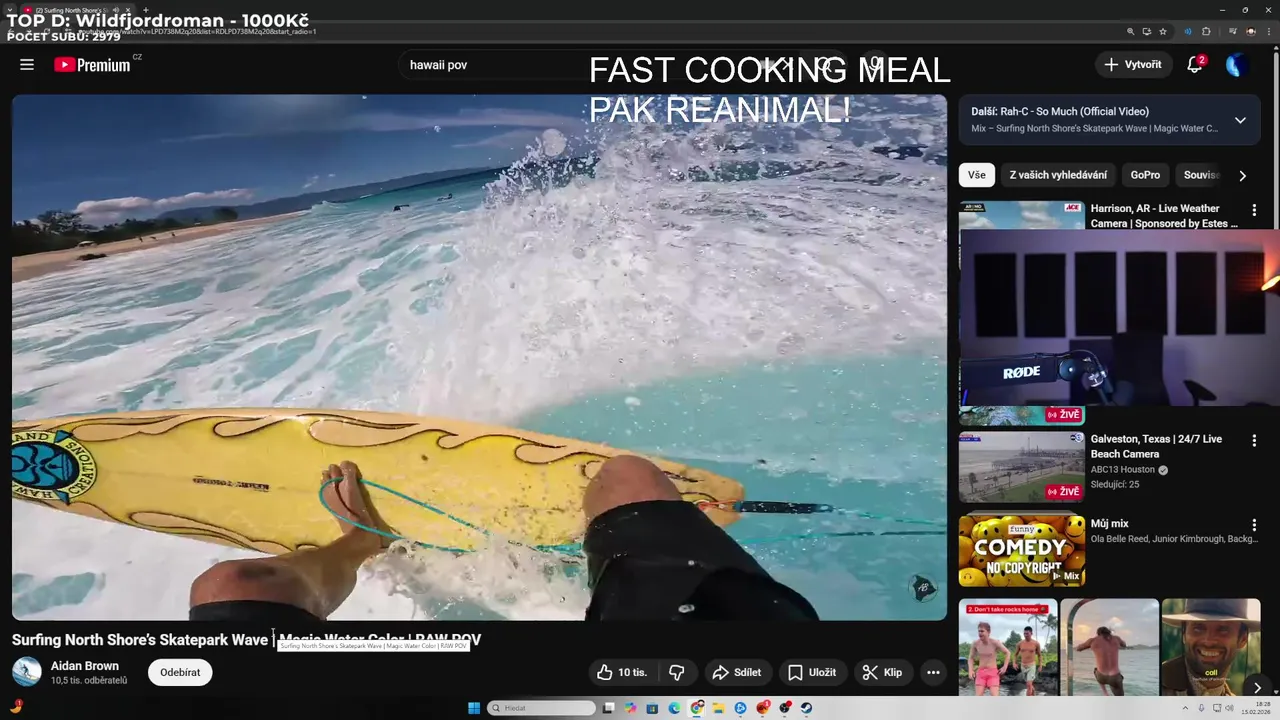This screenshot has width=1280, height=720.
Task: Switch to Chrome on taskbar
Action: click(x=696, y=708)
